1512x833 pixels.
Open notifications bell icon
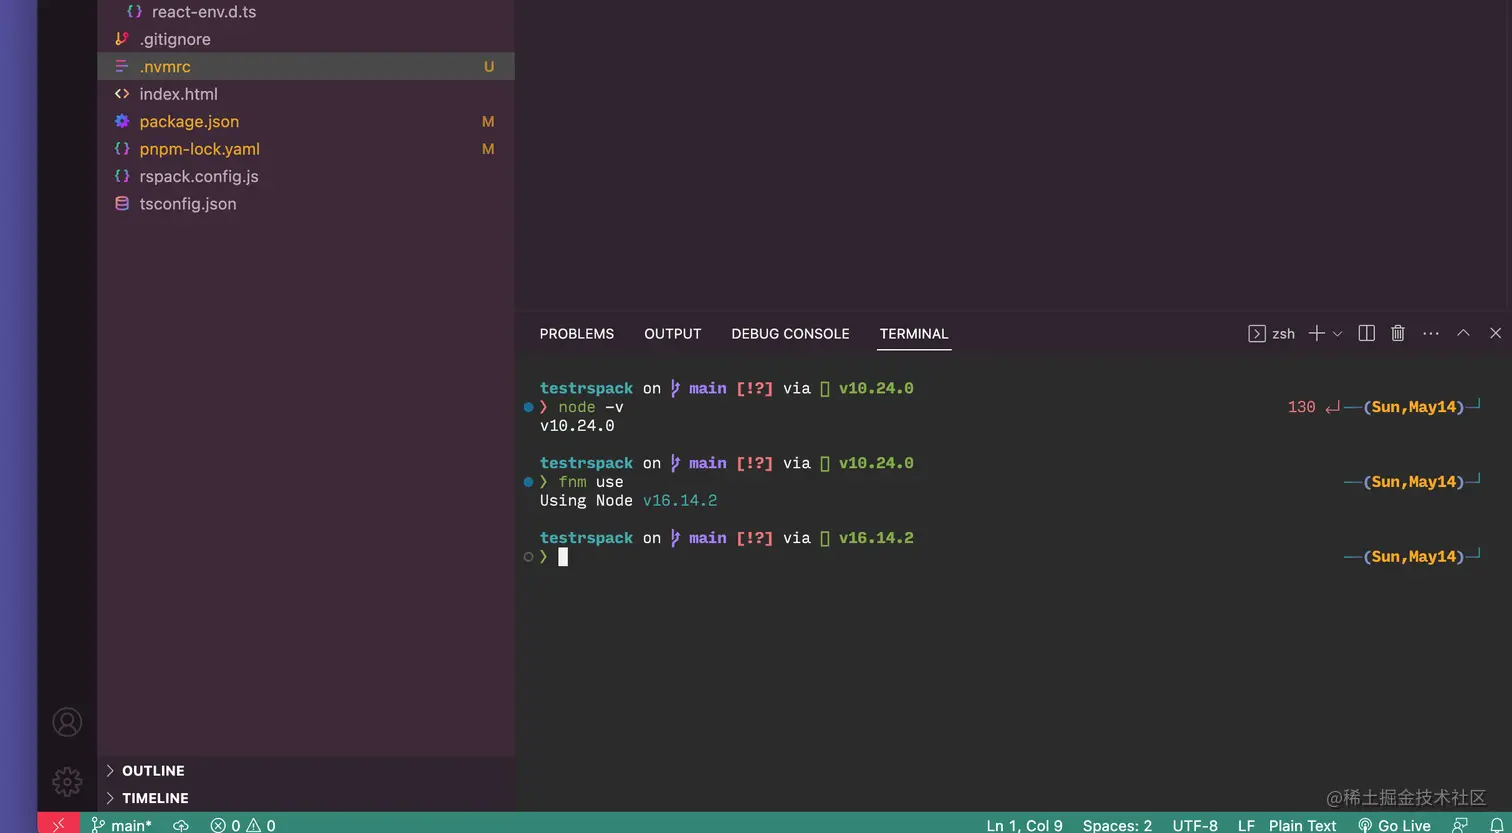pyautogui.click(x=1496, y=825)
